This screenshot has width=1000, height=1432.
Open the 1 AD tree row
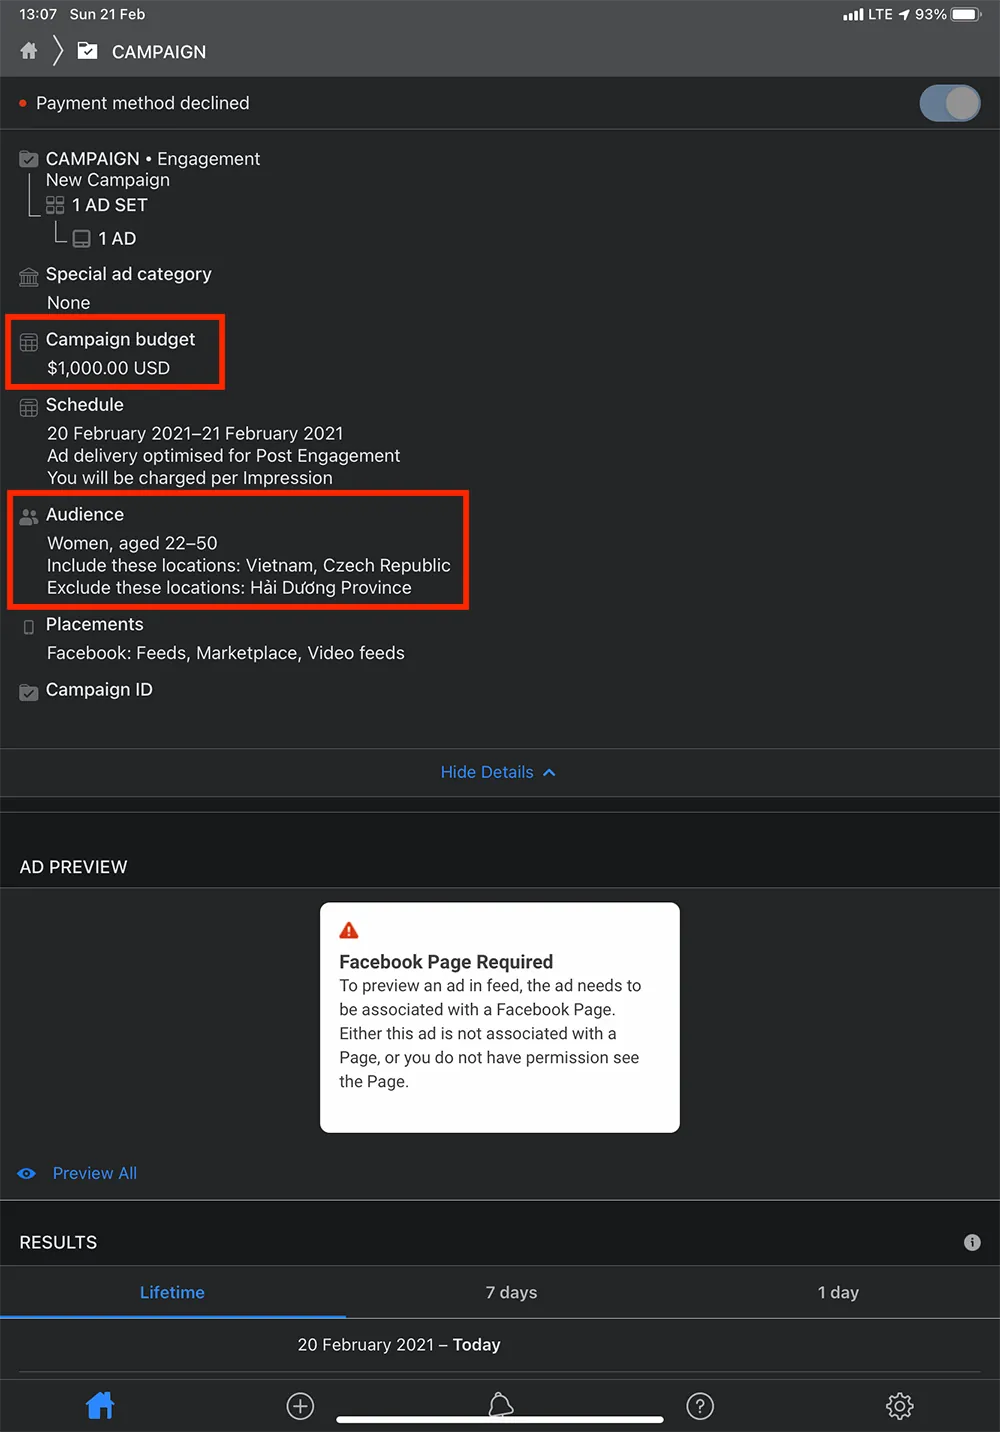(117, 239)
